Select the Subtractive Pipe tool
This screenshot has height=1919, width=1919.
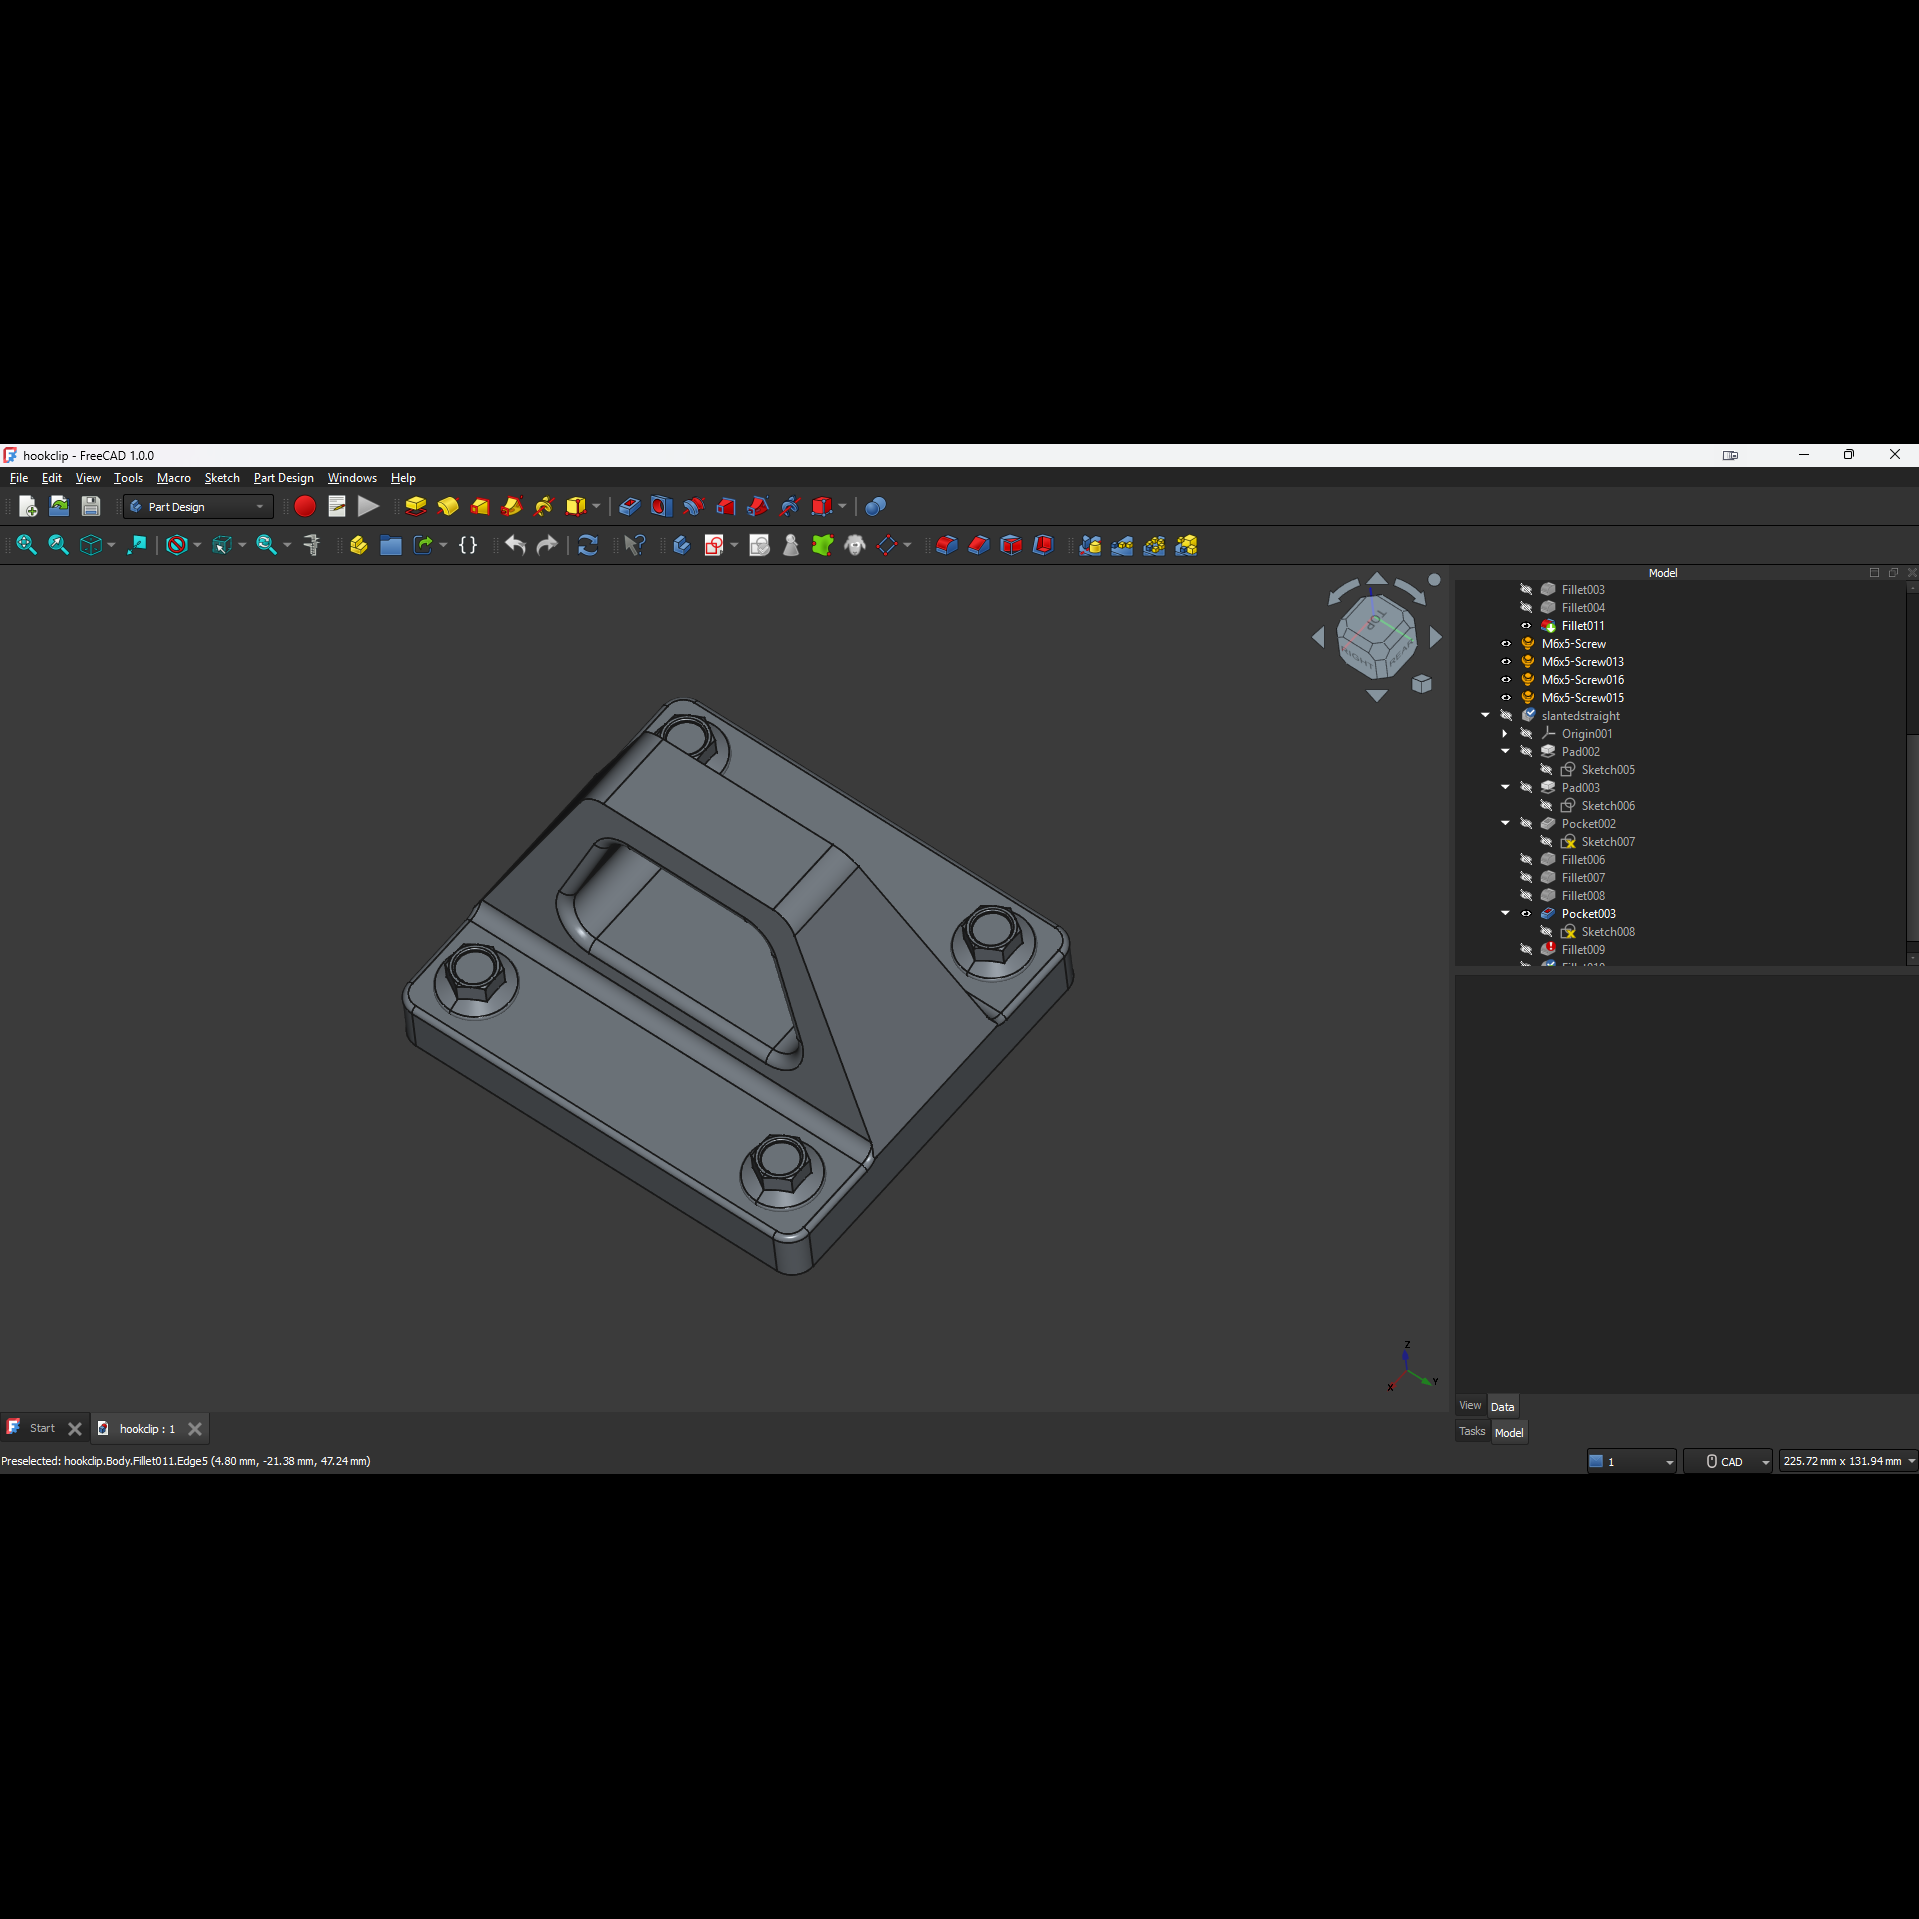(757, 506)
